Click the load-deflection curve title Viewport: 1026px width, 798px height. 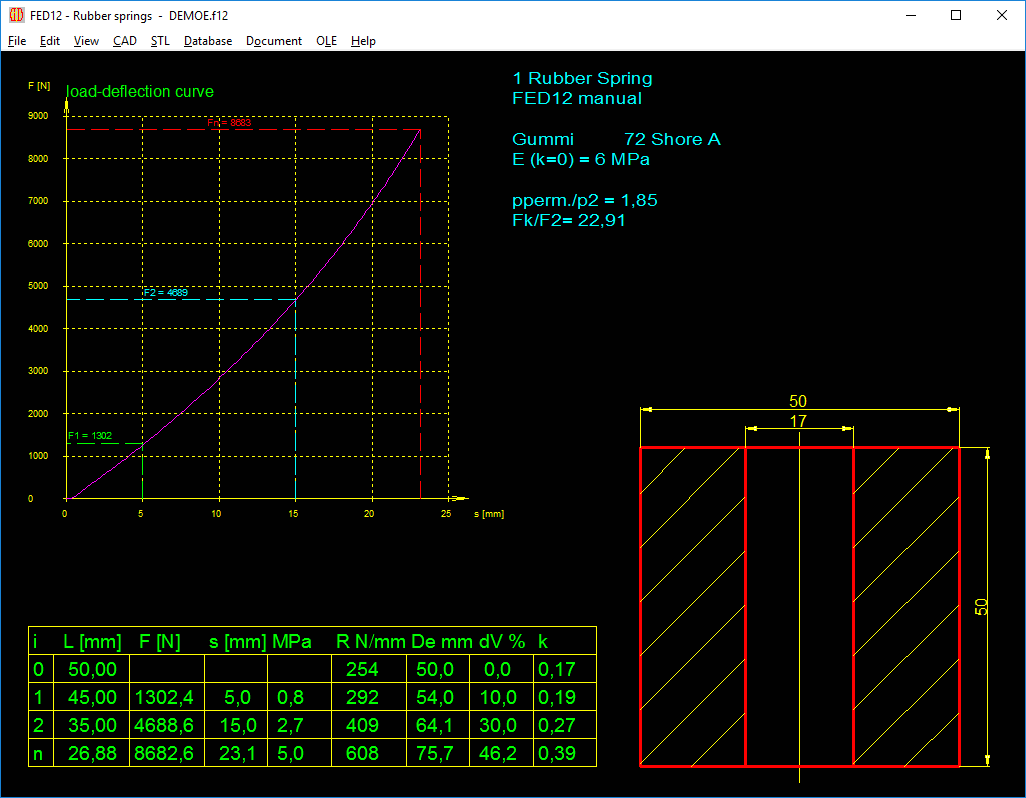140,92
